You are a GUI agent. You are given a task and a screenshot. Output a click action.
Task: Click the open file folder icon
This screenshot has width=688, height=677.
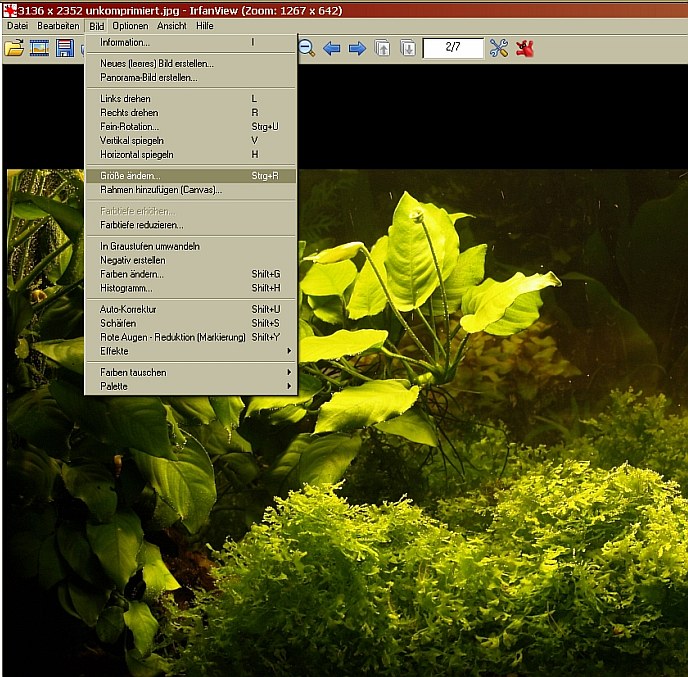14,48
